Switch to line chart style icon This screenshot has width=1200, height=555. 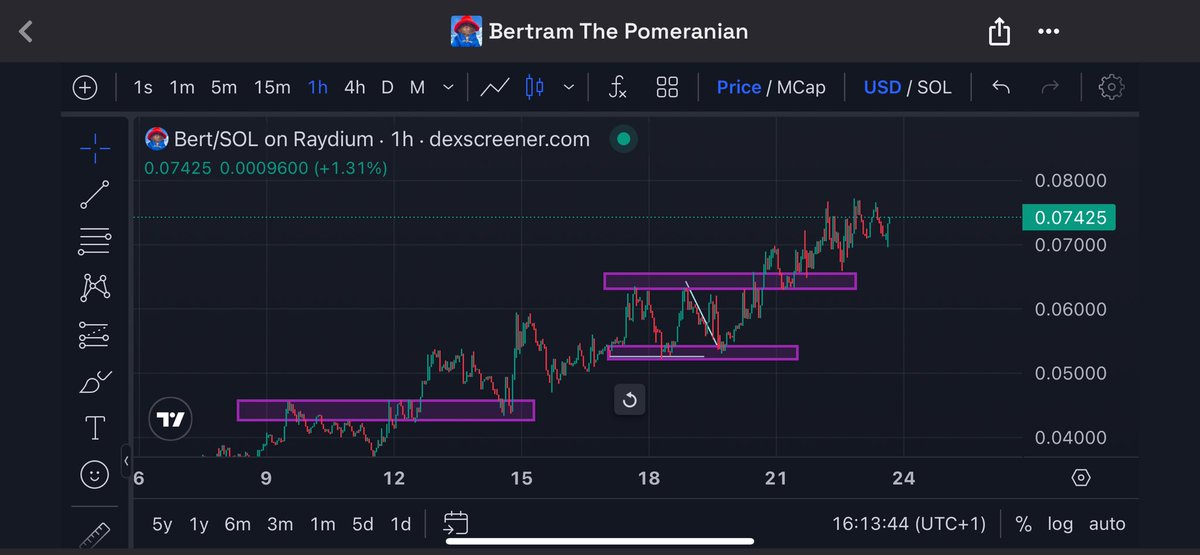pos(495,88)
